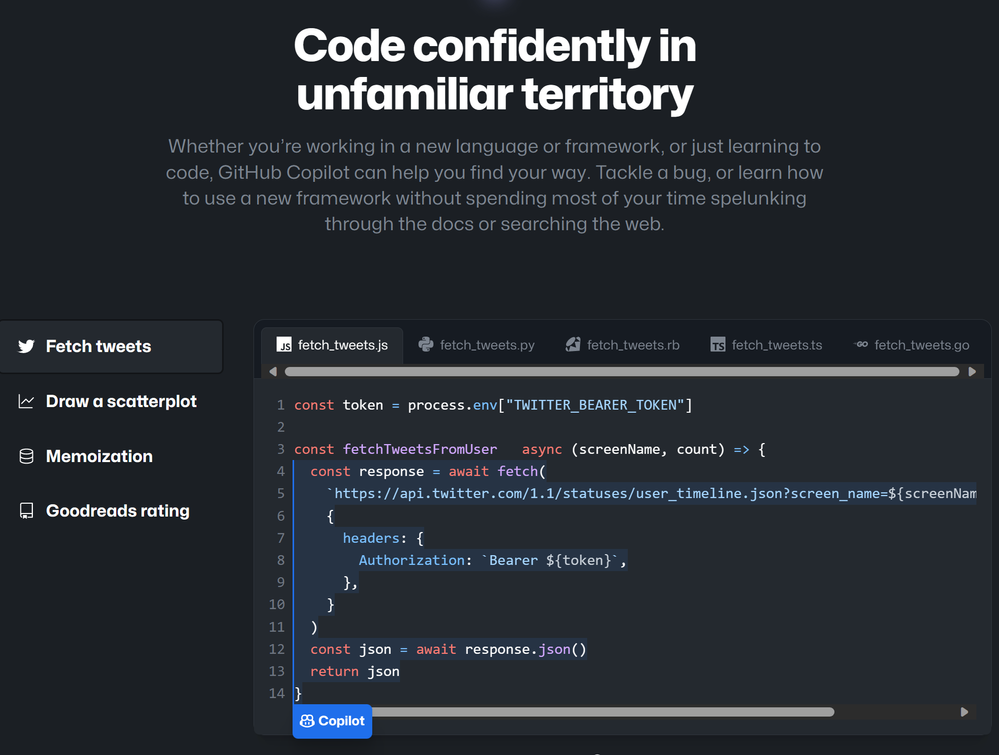The height and width of the screenshot is (755, 999).
Task: Click the code horizontal scrollbar thumb
Action: pyautogui.click(x=603, y=712)
